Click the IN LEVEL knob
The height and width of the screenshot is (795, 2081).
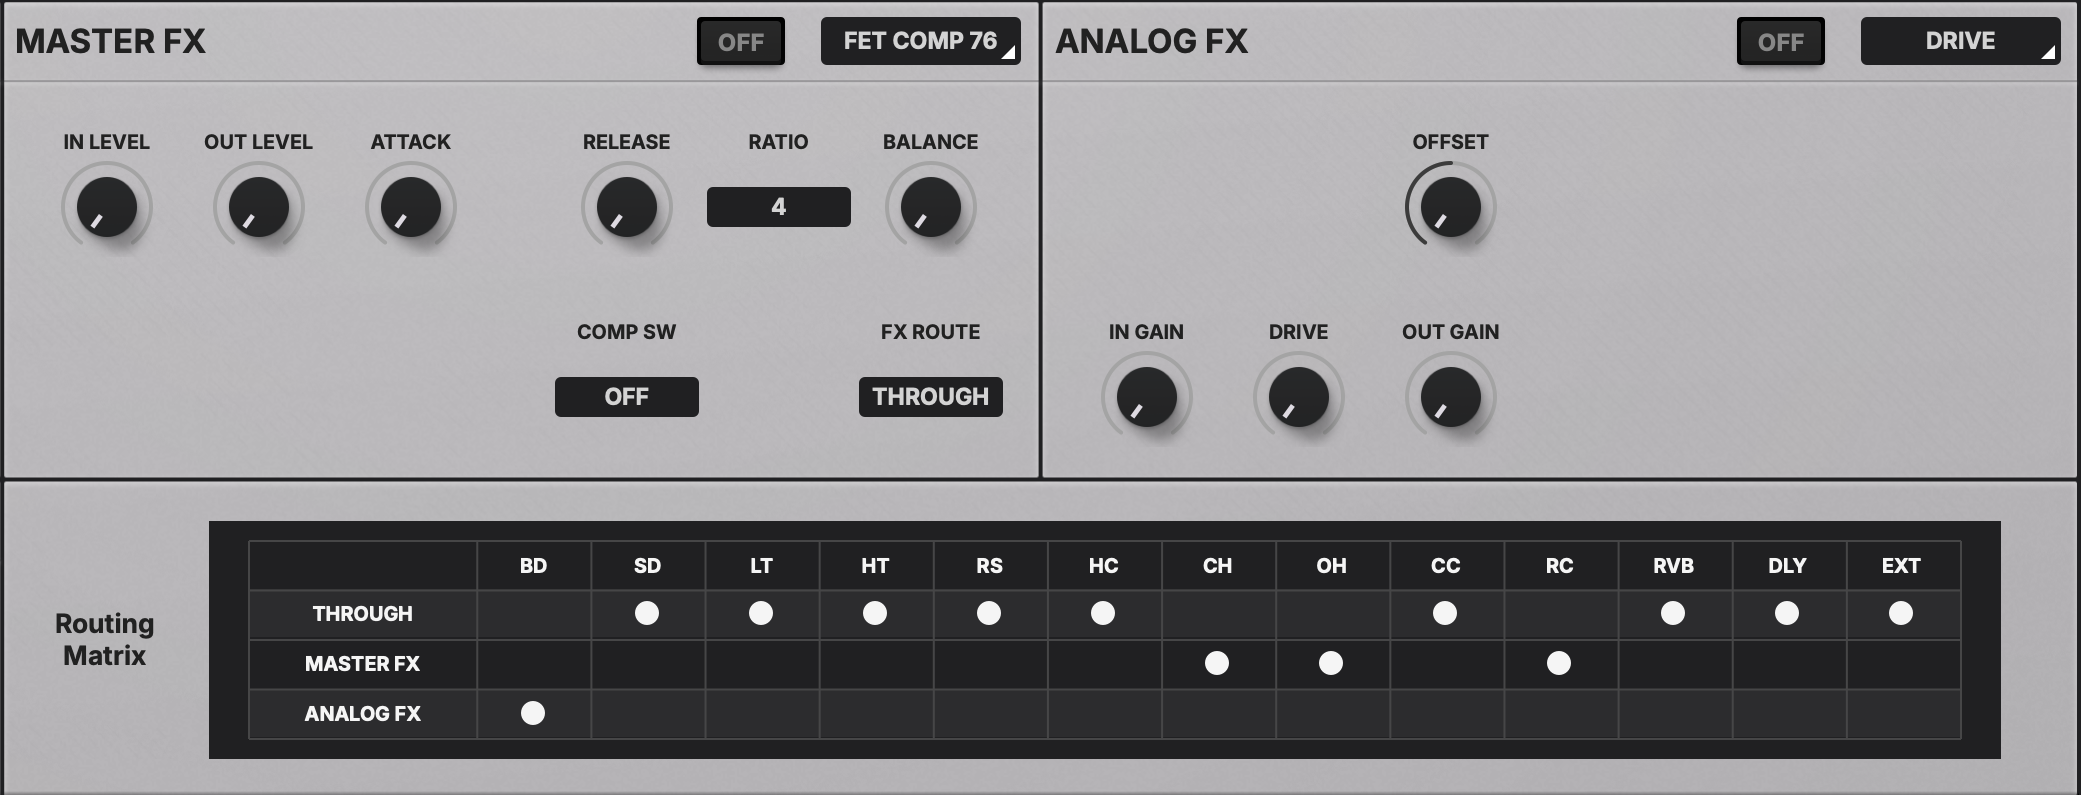pos(107,207)
